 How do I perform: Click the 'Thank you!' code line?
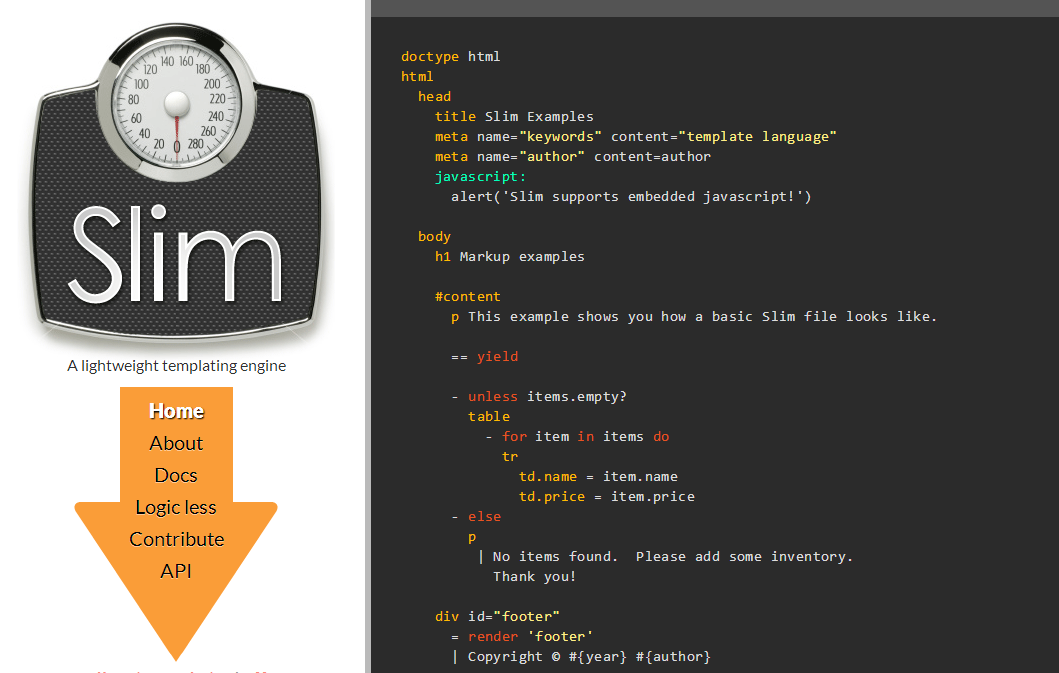coord(534,577)
